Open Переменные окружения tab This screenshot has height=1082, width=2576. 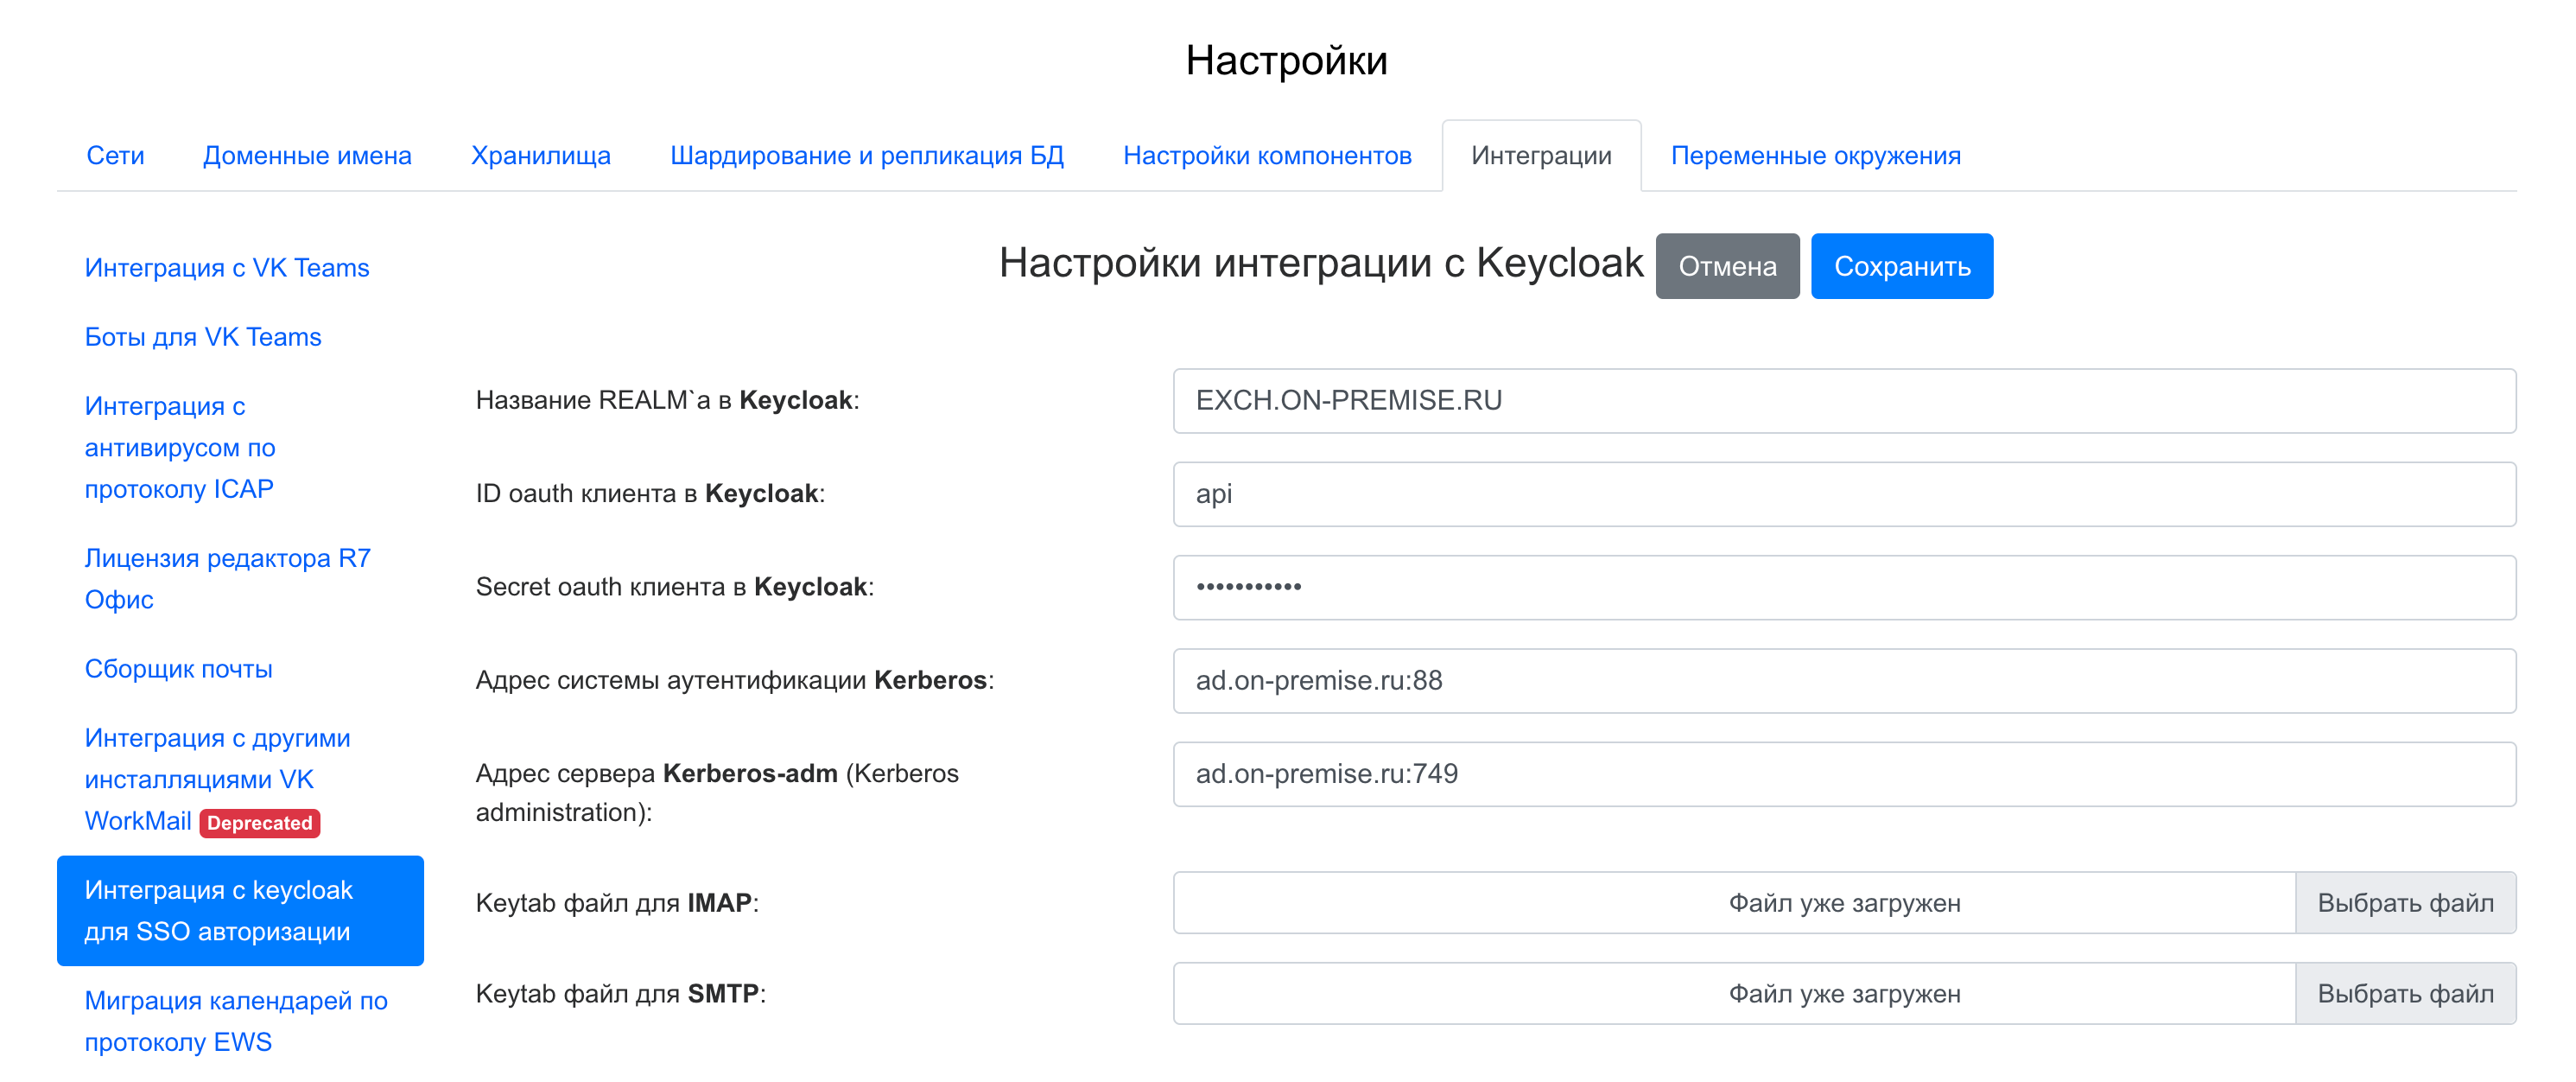click(x=1815, y=156)
